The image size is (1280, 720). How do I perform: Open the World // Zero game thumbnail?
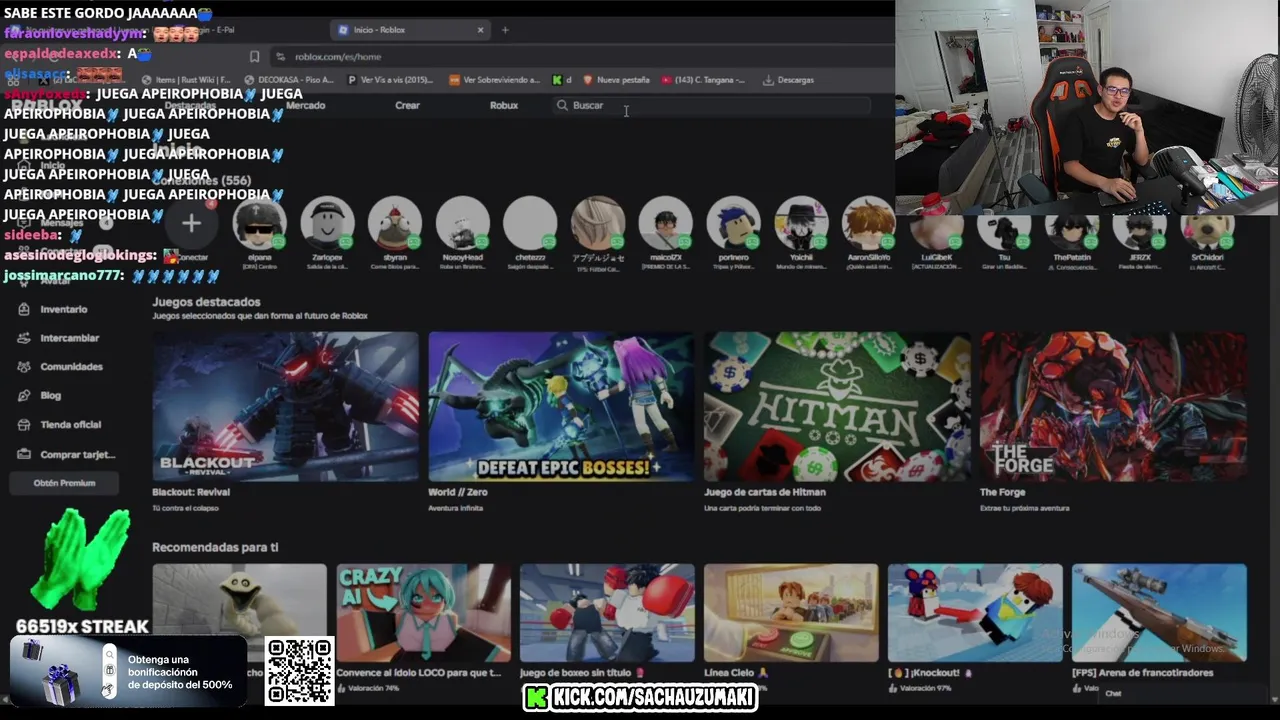coord(561,406)
